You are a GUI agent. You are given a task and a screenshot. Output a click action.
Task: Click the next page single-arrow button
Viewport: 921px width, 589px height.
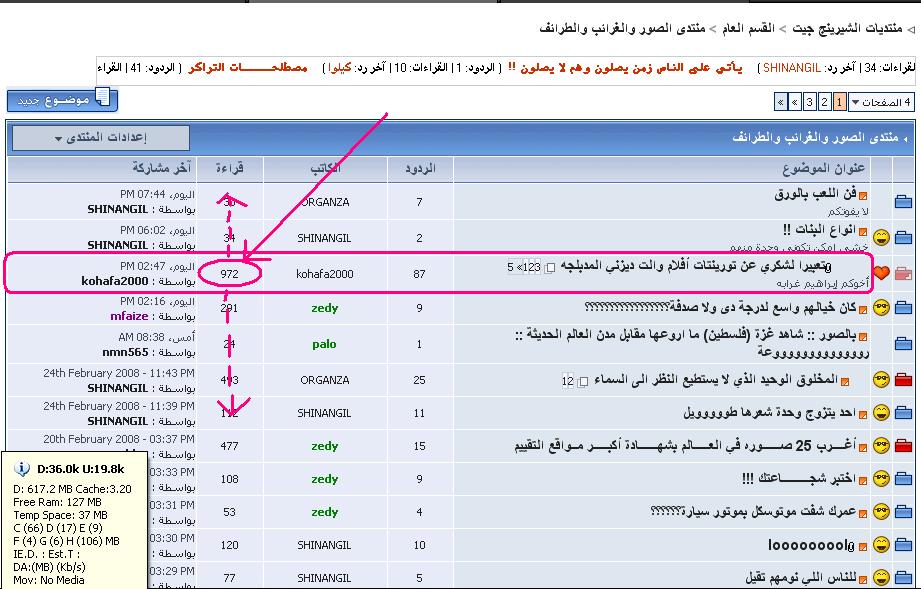coord(795,102)
